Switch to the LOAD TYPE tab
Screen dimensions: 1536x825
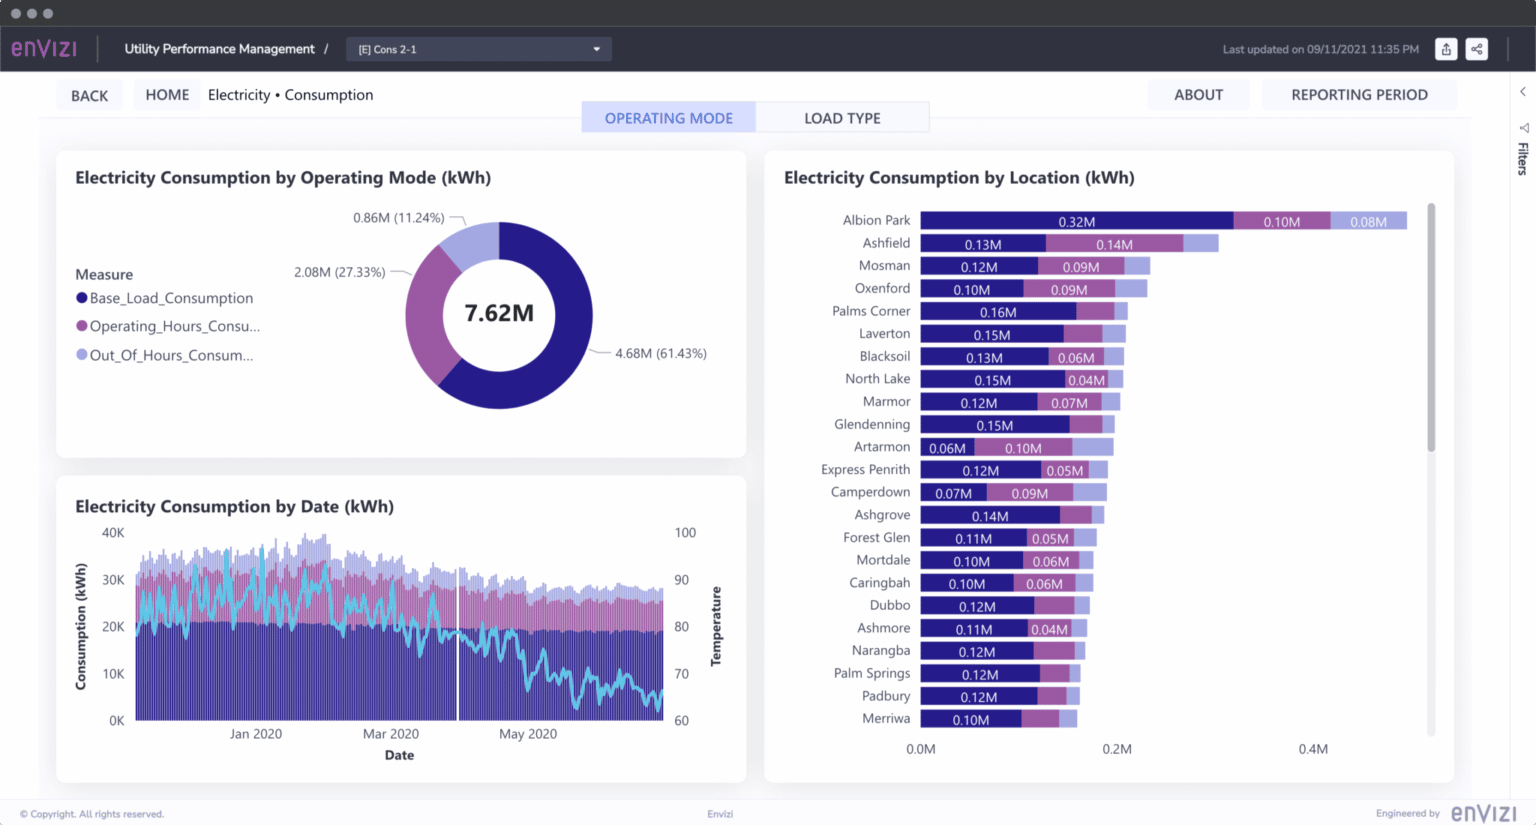(842, 117)
